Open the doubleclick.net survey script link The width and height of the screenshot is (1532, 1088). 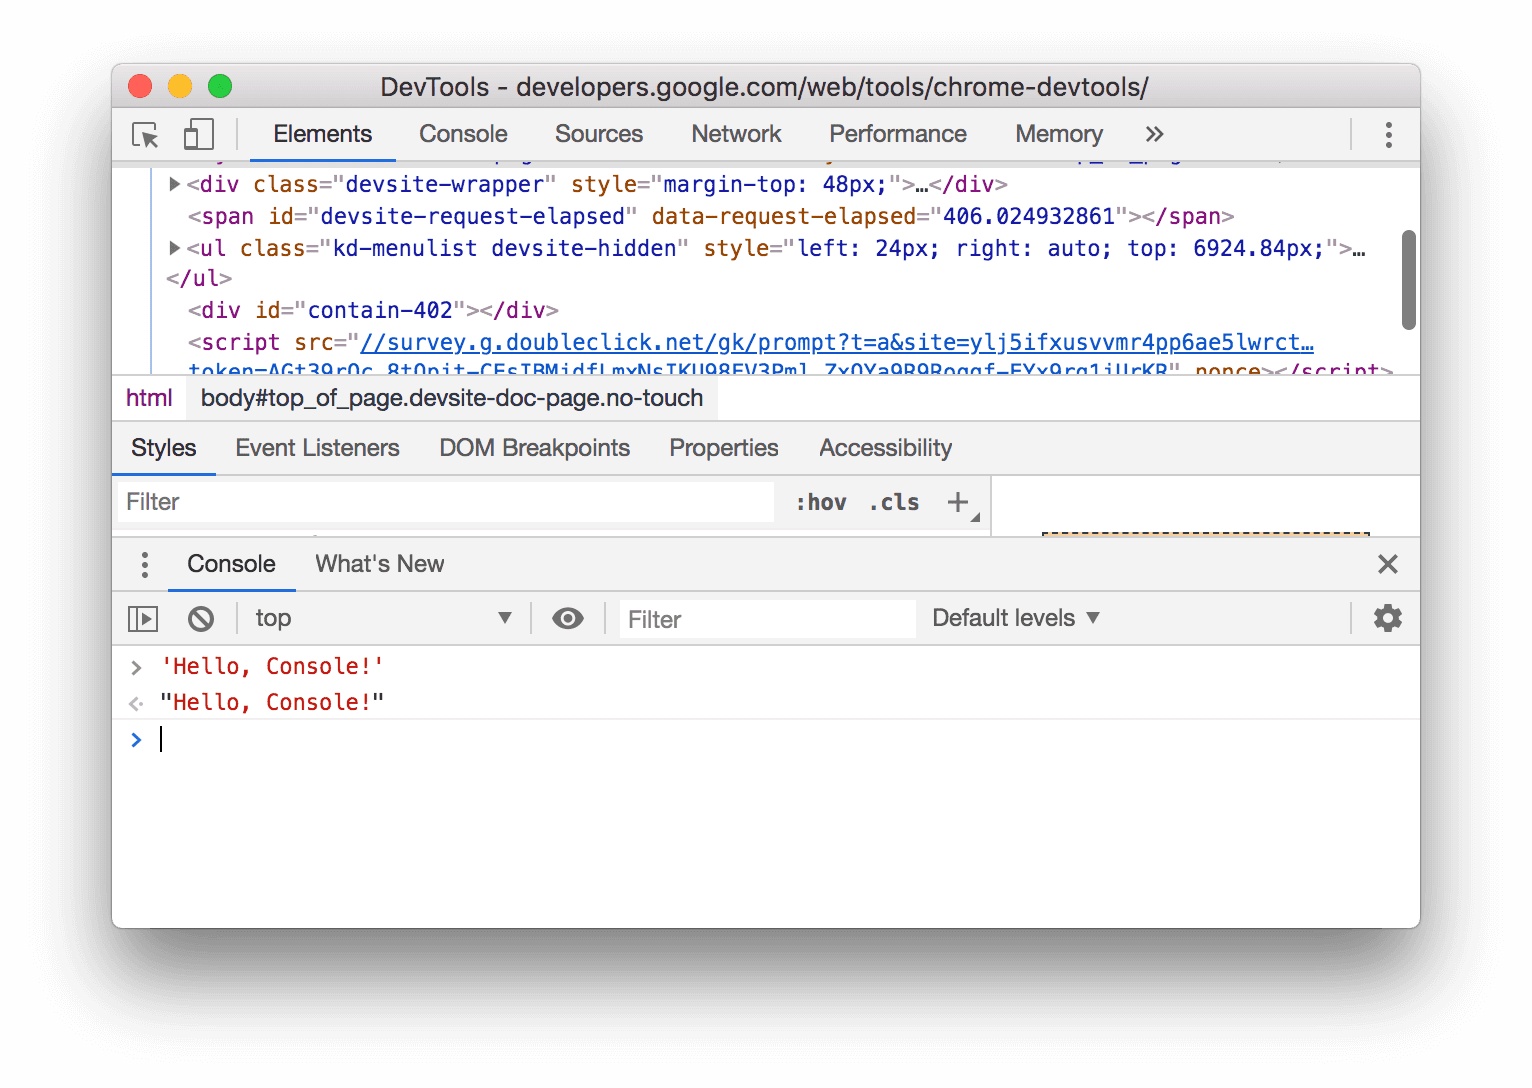(836, 342)
